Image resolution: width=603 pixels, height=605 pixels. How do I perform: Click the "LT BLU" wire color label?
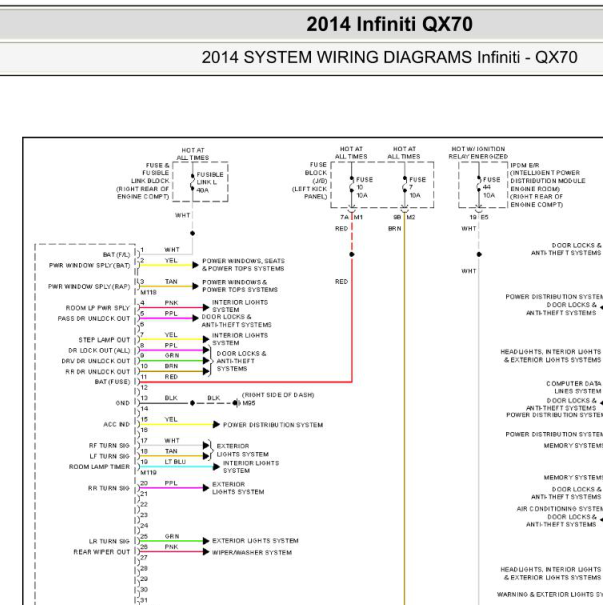pos(176,461)
